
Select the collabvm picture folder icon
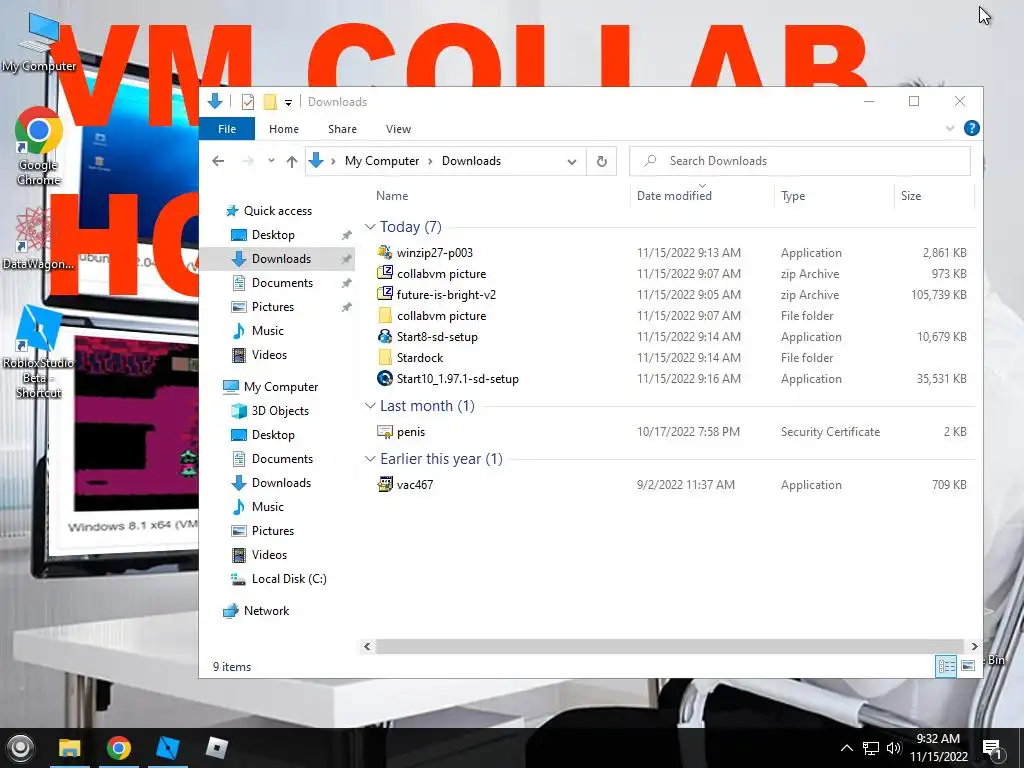click(385, 315)
